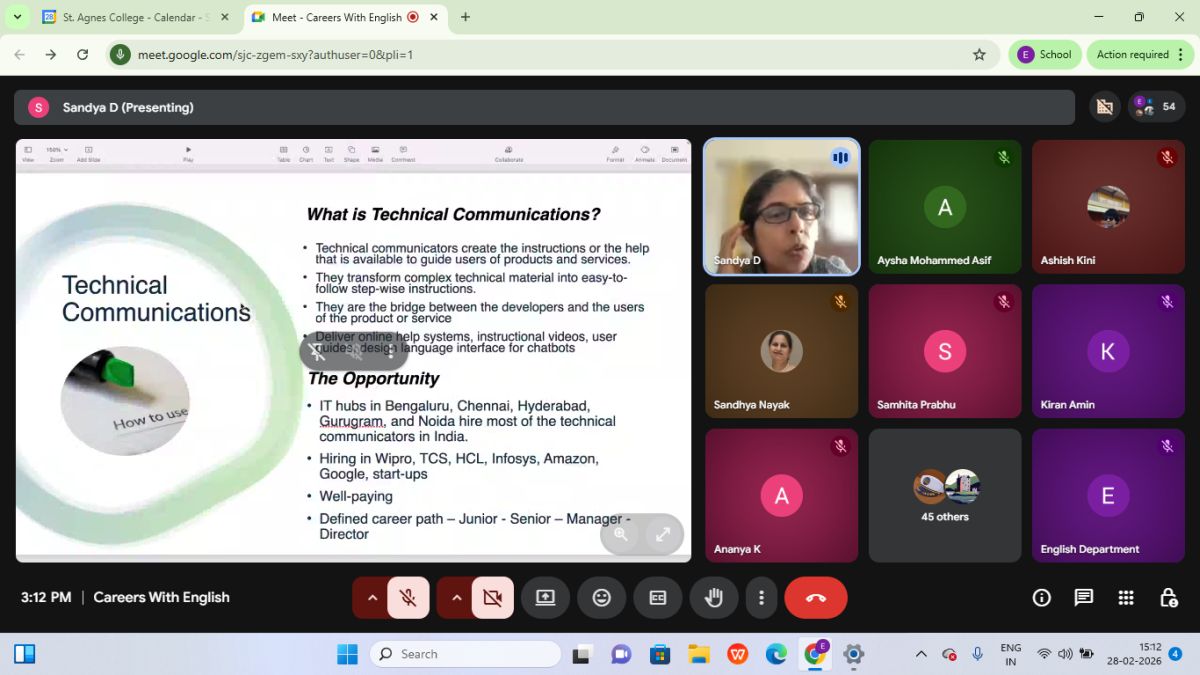Viewport: 1200px width, 675px height.
Task: Zoom into the presentation with magnifier icon
Action: pos(621,534)
